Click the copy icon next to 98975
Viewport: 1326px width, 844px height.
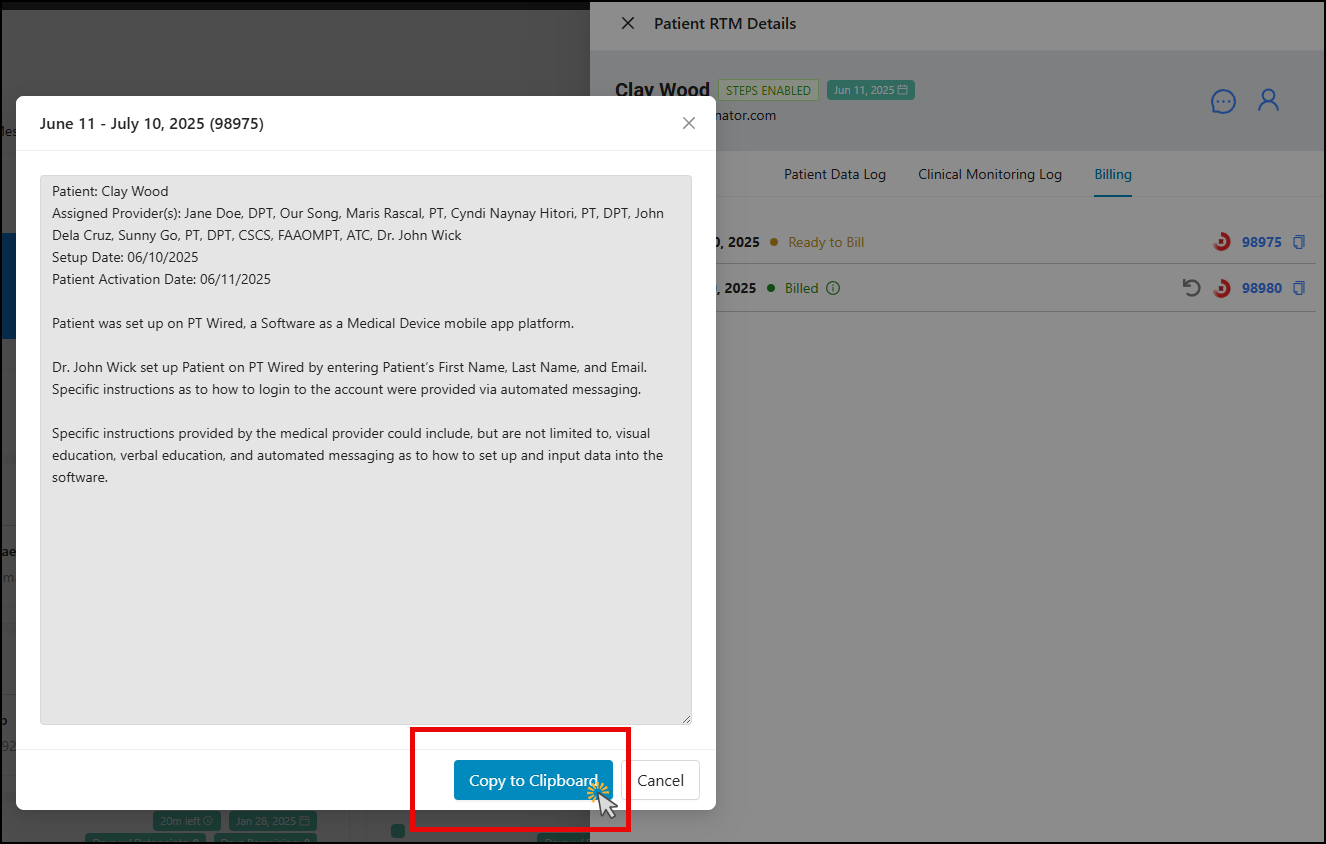(1299, 242)
